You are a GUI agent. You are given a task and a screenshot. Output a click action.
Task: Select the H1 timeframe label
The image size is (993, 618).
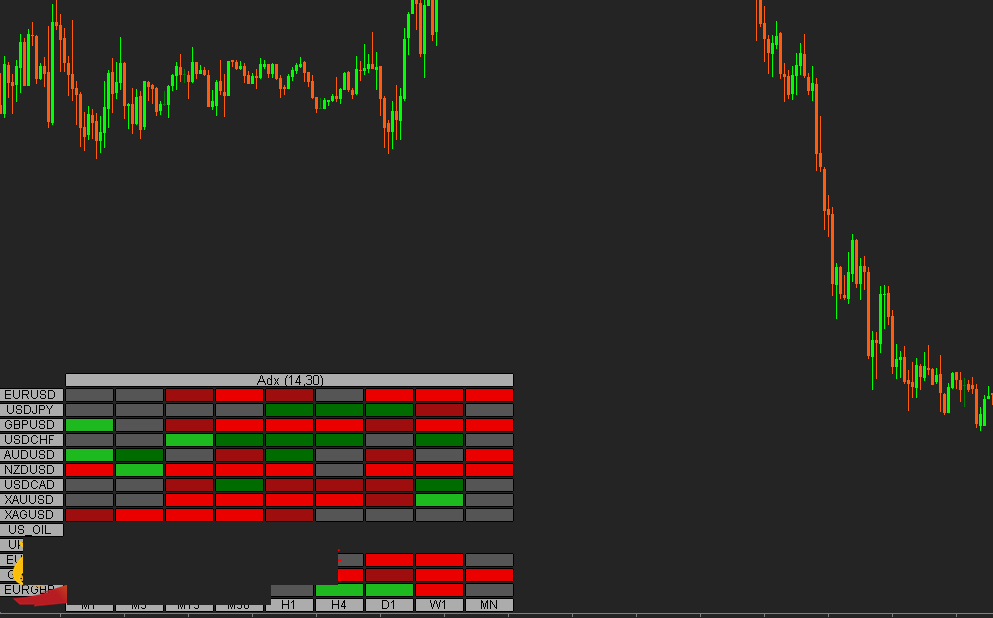(289, 605)
